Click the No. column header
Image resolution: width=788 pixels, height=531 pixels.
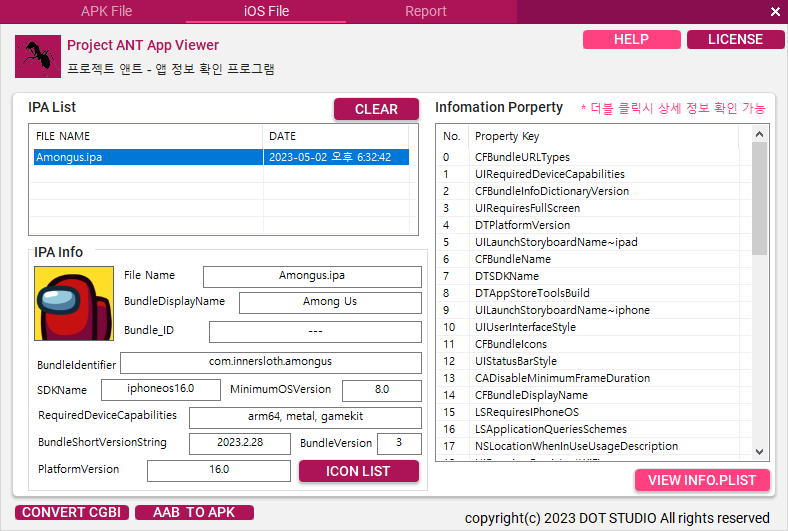452,136
